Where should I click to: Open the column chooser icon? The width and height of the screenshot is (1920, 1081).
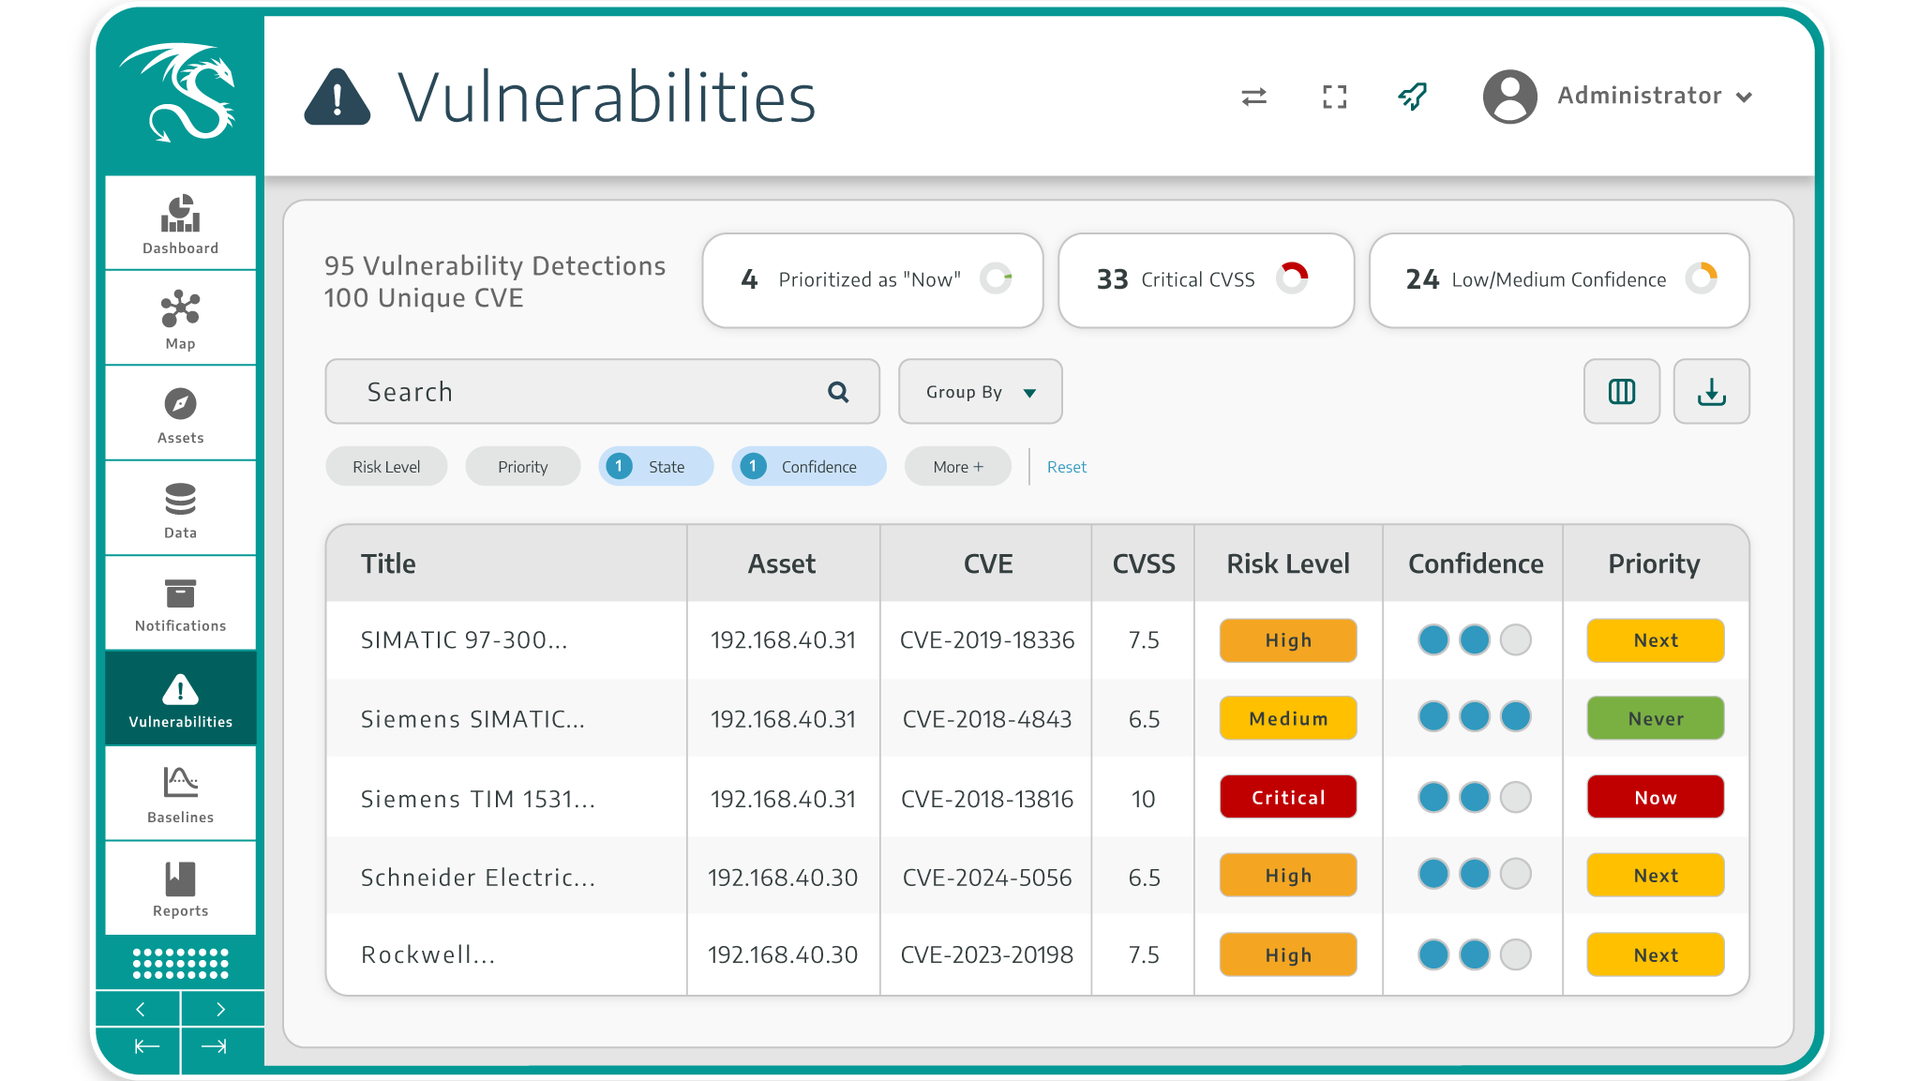(x=1621, y=391)
